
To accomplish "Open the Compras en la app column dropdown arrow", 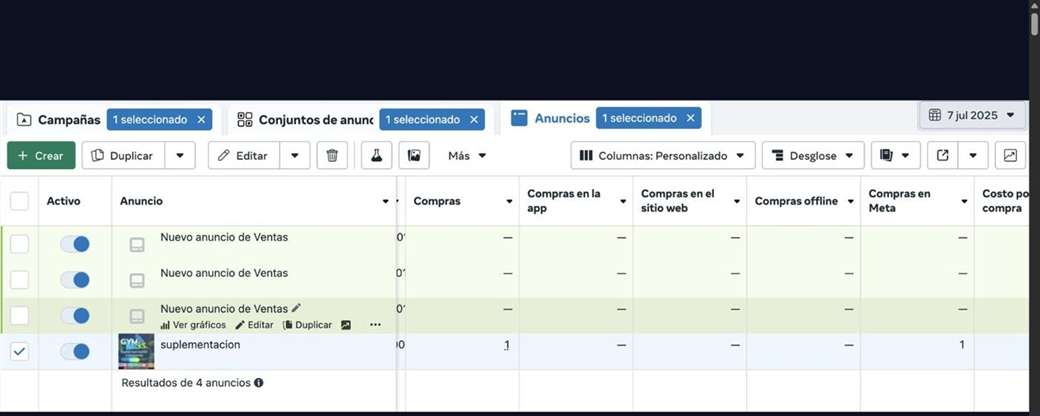I will (x=623, y=201).
